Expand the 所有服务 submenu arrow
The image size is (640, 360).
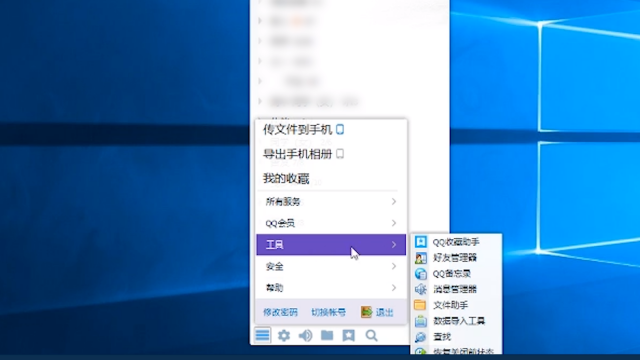click(393, 201)
